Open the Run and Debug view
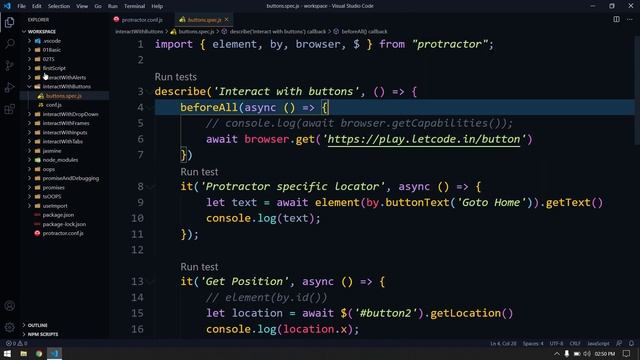 tap(9, 87)
